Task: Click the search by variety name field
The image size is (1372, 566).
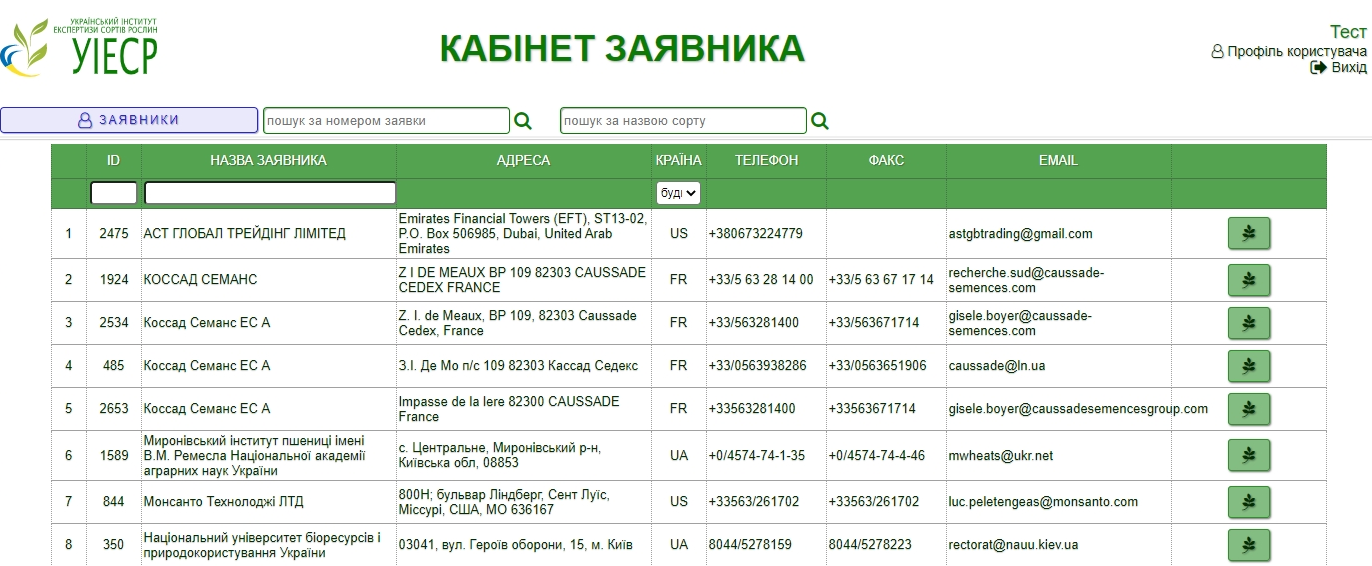Action: (683, 121)
